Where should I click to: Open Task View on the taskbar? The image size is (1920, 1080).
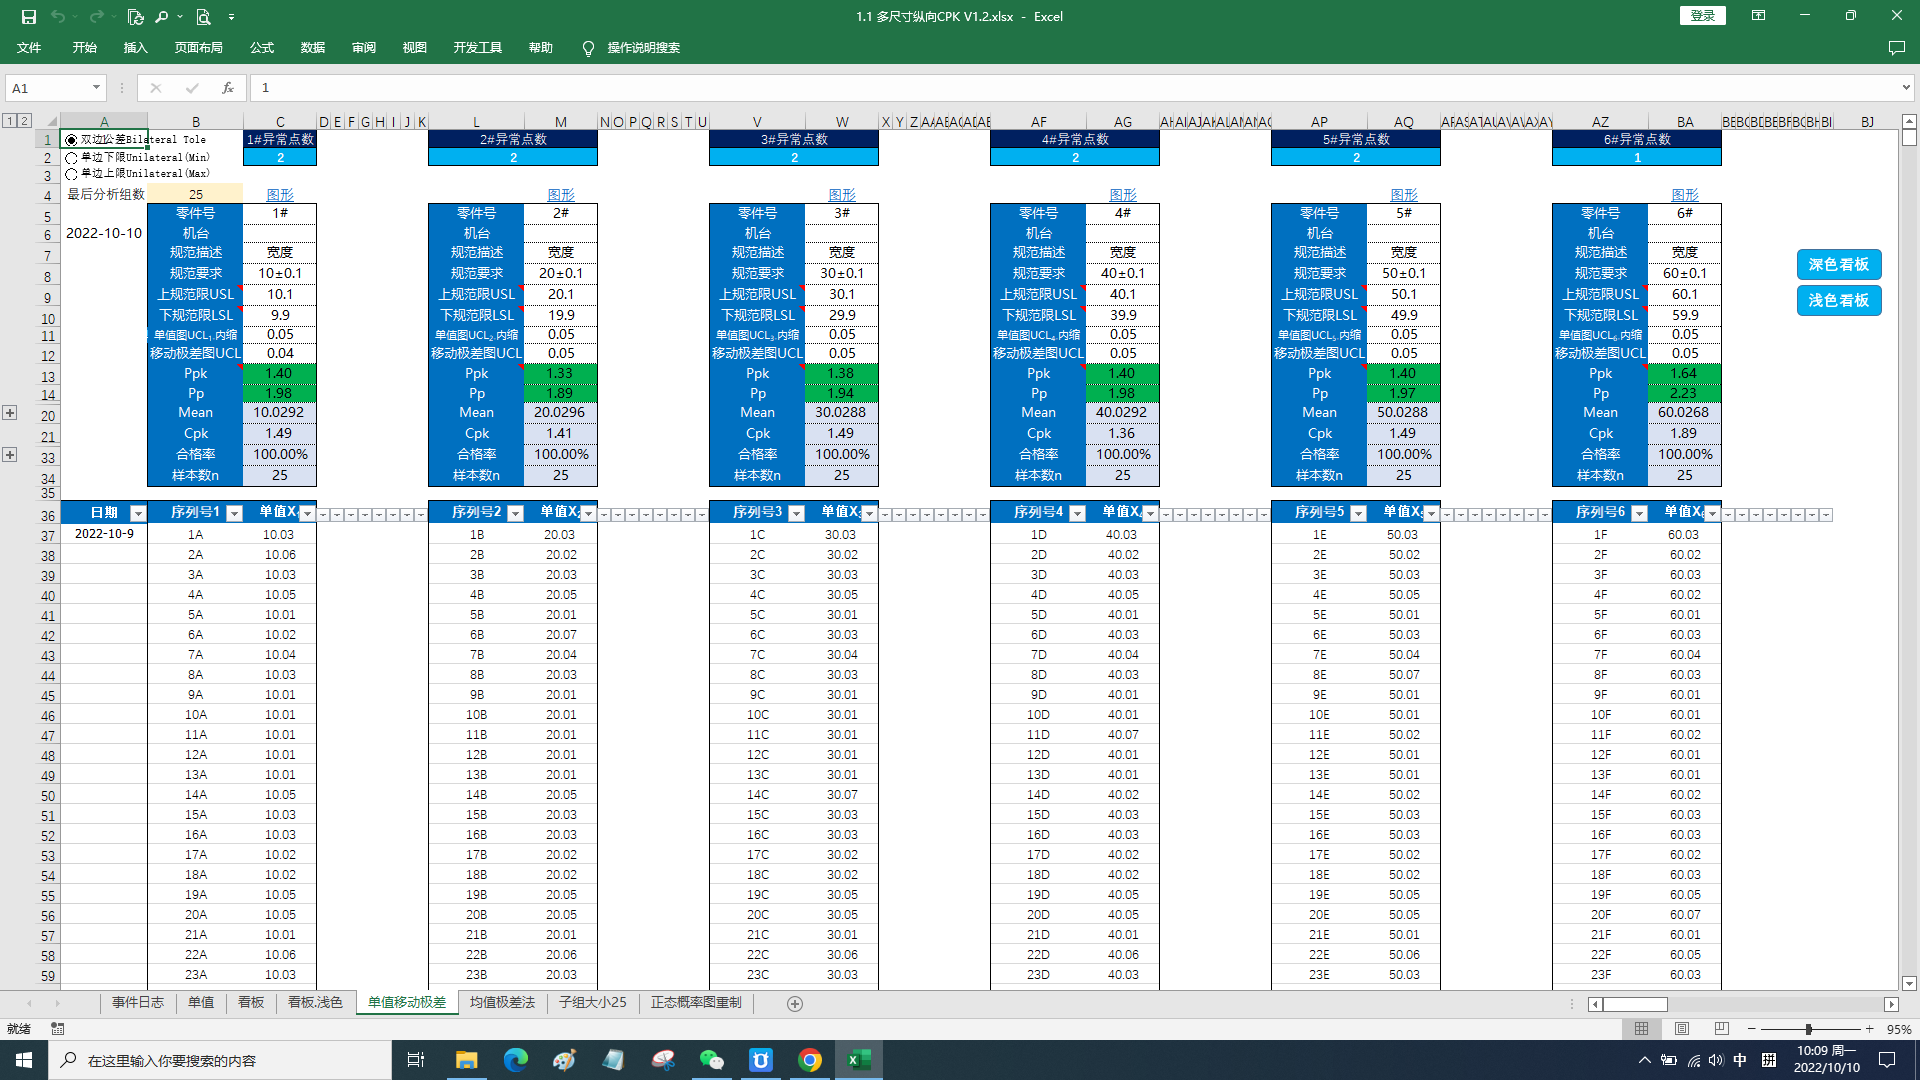tap(416, 1060)
